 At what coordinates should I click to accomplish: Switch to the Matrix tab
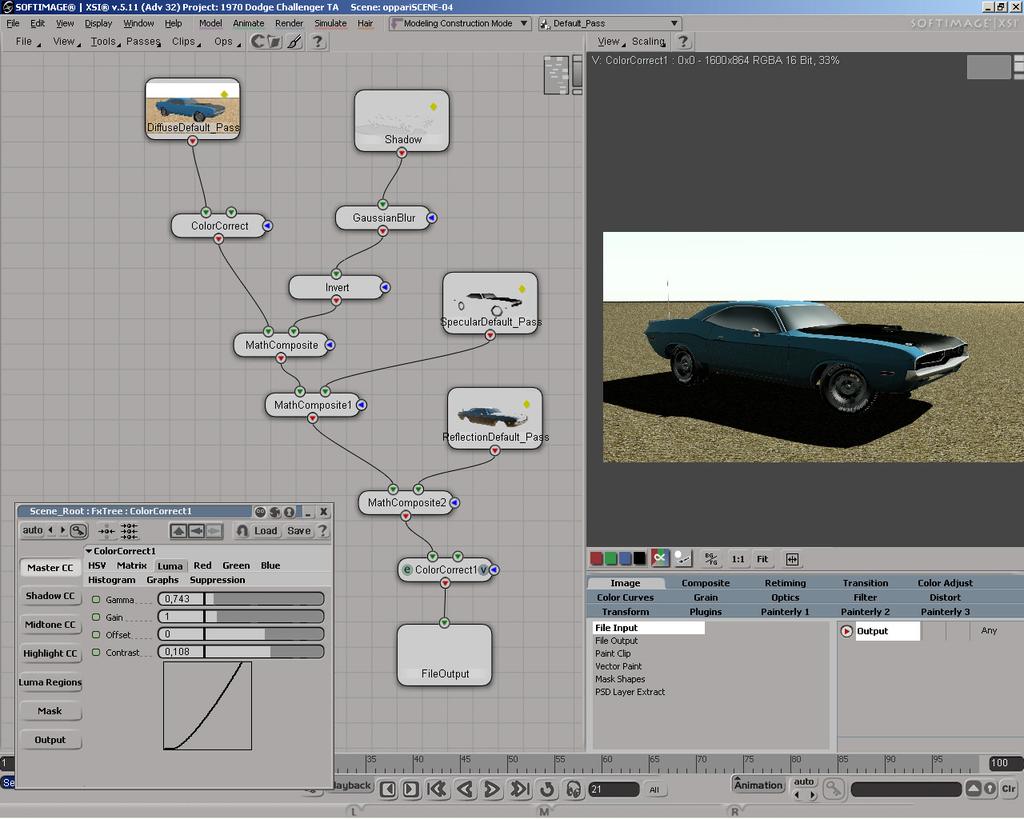[132, 566]
